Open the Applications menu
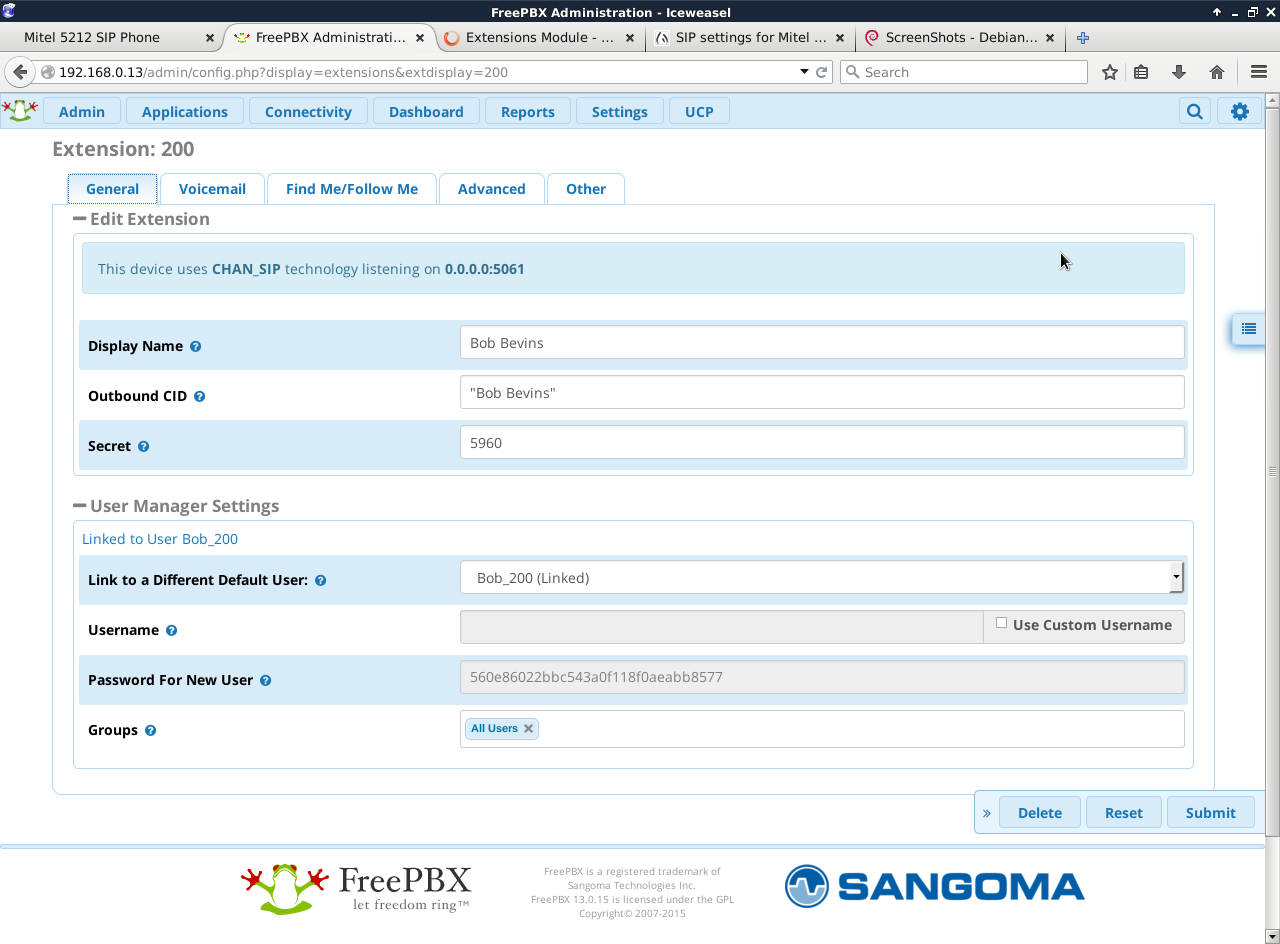1280x944 pixels. [185, 111]
